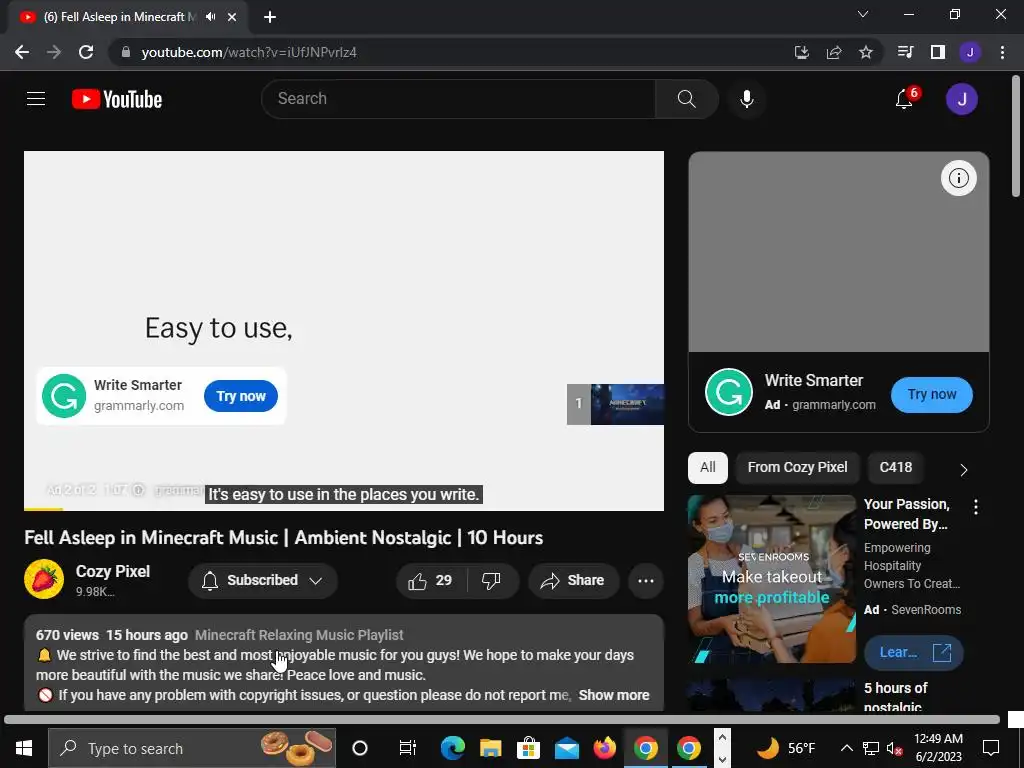
Task: Click the grammarly.com text in the video ad
Action: coord(138,406)
